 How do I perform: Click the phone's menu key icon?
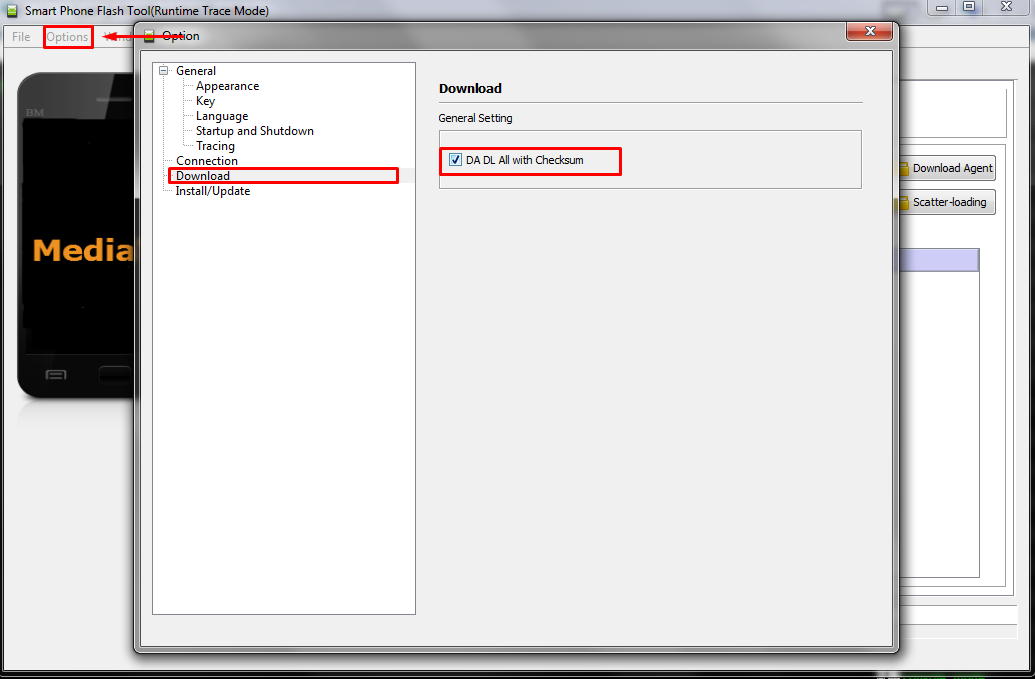click(55, 375)
